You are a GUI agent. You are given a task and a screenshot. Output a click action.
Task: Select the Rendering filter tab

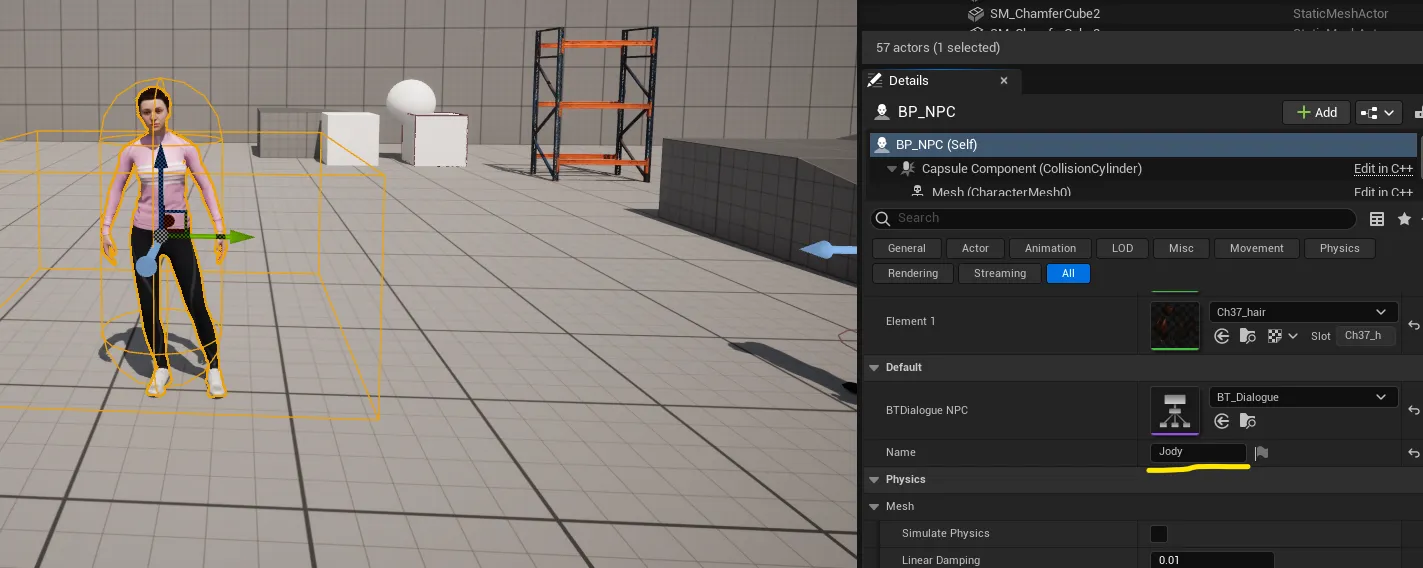[912, 273]
